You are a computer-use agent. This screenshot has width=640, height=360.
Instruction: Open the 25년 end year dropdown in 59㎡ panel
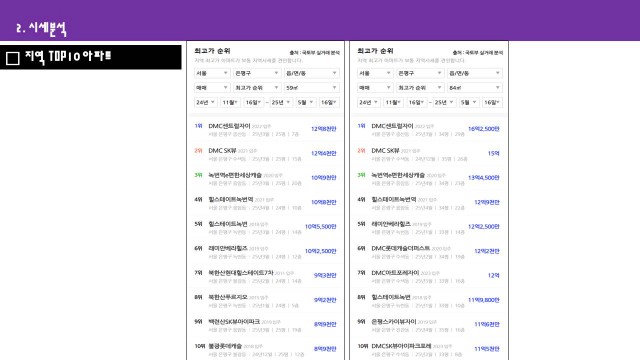point(280,102)
